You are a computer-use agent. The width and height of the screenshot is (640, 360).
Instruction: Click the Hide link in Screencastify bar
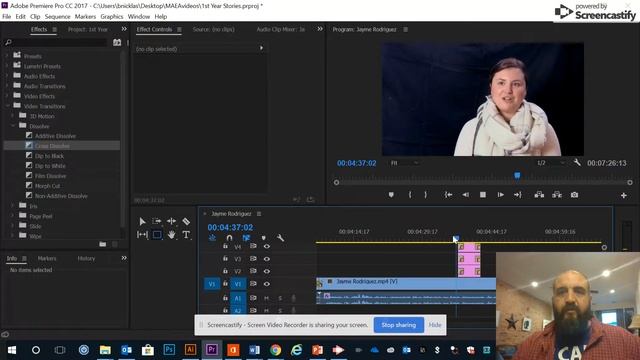pos(435,325)
